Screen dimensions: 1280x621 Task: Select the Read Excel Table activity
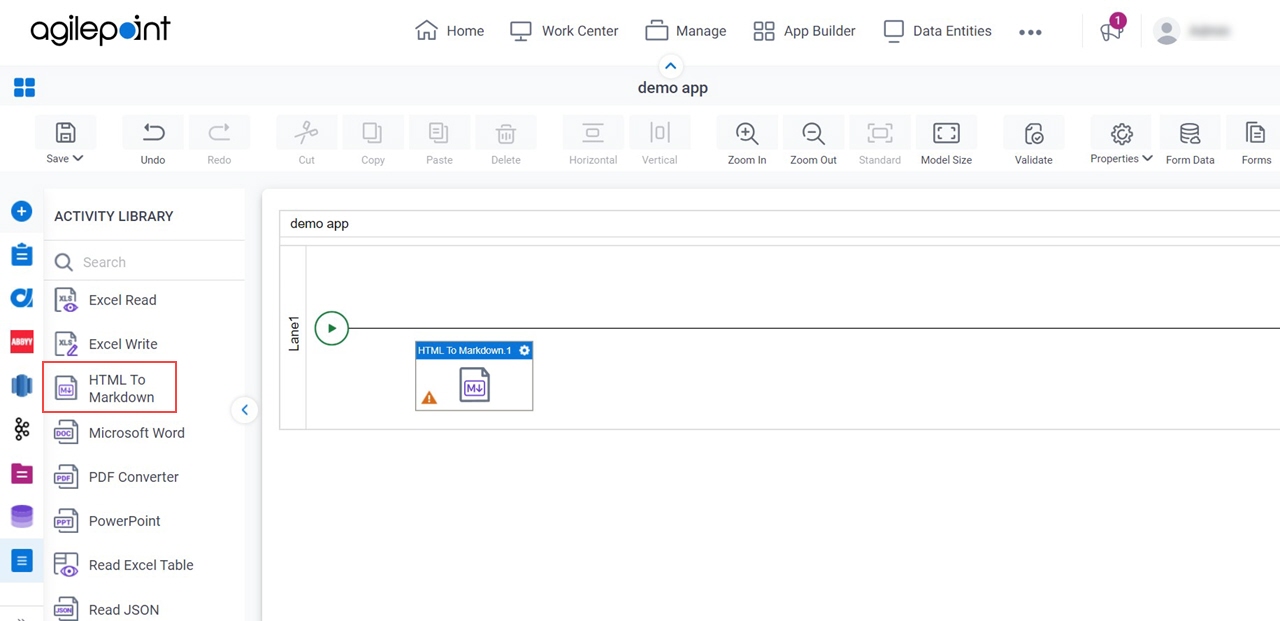tap(123, 565)
